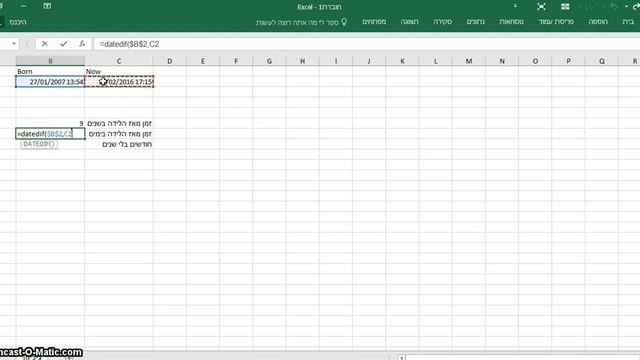Open the undo history dropdown arrow
This screenshot has width=640, height=360.
(626, 7)
